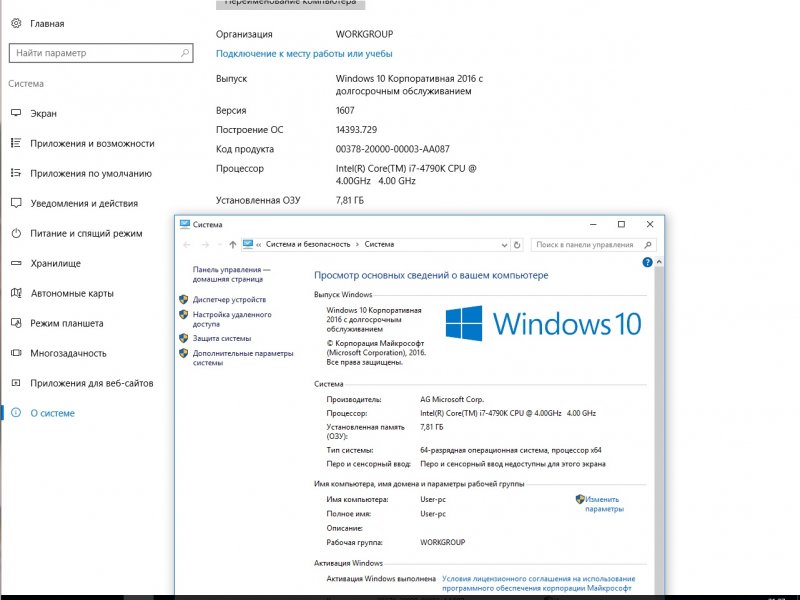The width and height of the screenshot is (800, 600).
Task: Click the Система window title bar icon
Action: [x=185, y=224]
